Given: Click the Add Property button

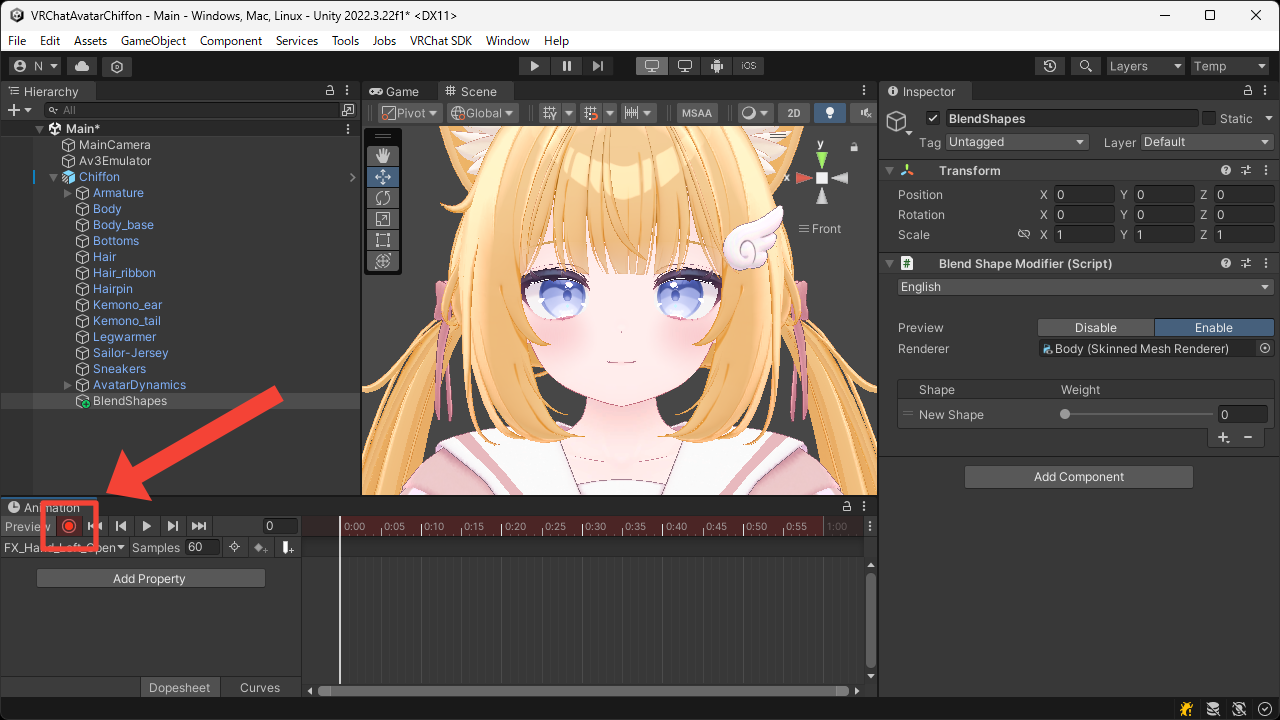Looking at the screenshot, I should (x=150, y=579).
